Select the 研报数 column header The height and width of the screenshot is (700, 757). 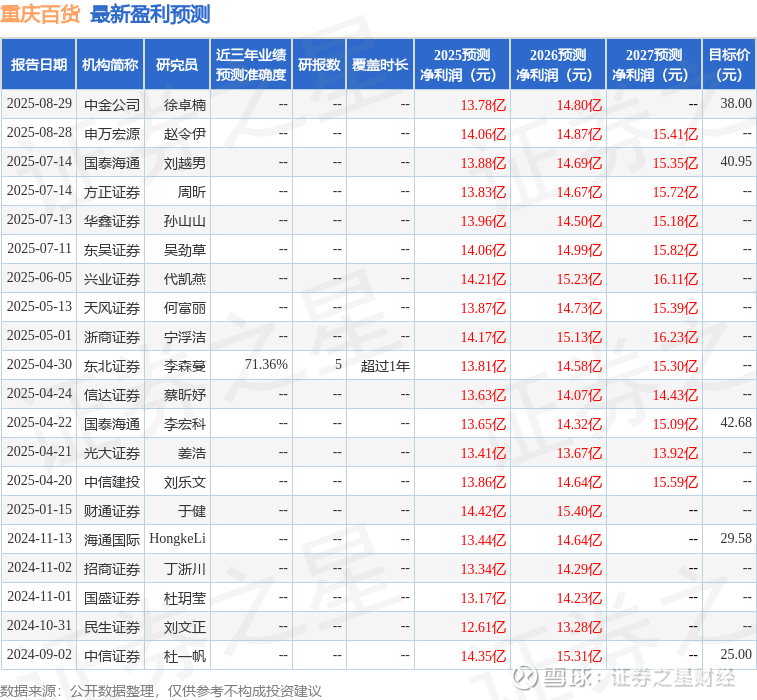(x=319, y=64)
